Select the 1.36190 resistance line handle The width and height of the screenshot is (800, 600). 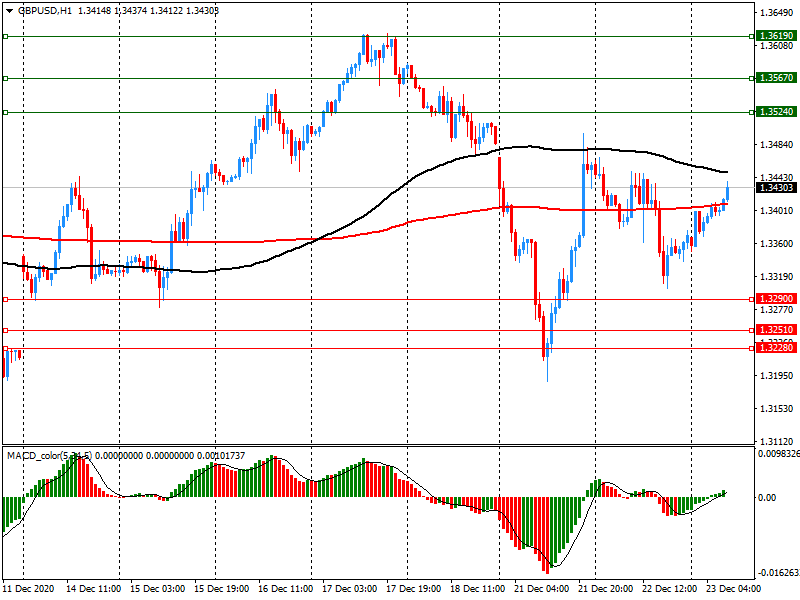pos(5,36)
